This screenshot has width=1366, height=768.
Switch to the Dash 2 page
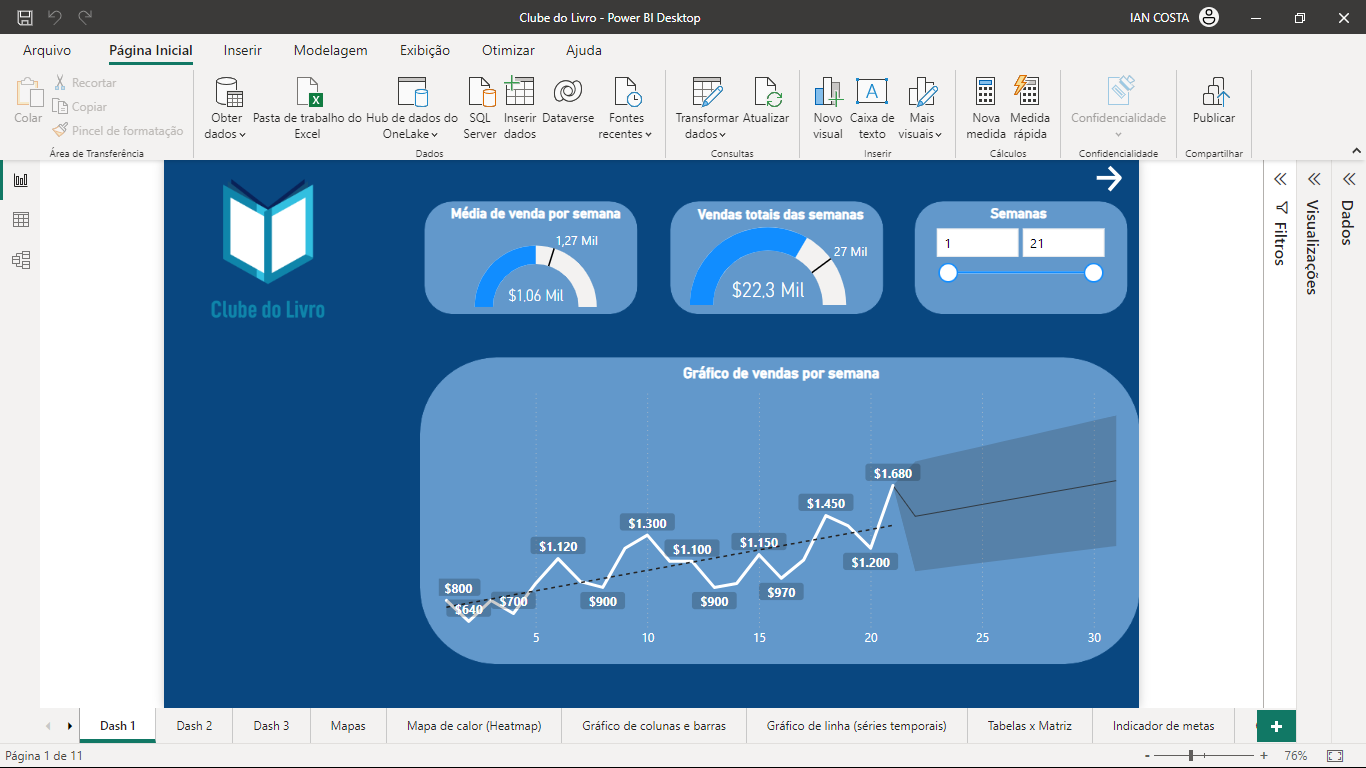click(194, 726)
